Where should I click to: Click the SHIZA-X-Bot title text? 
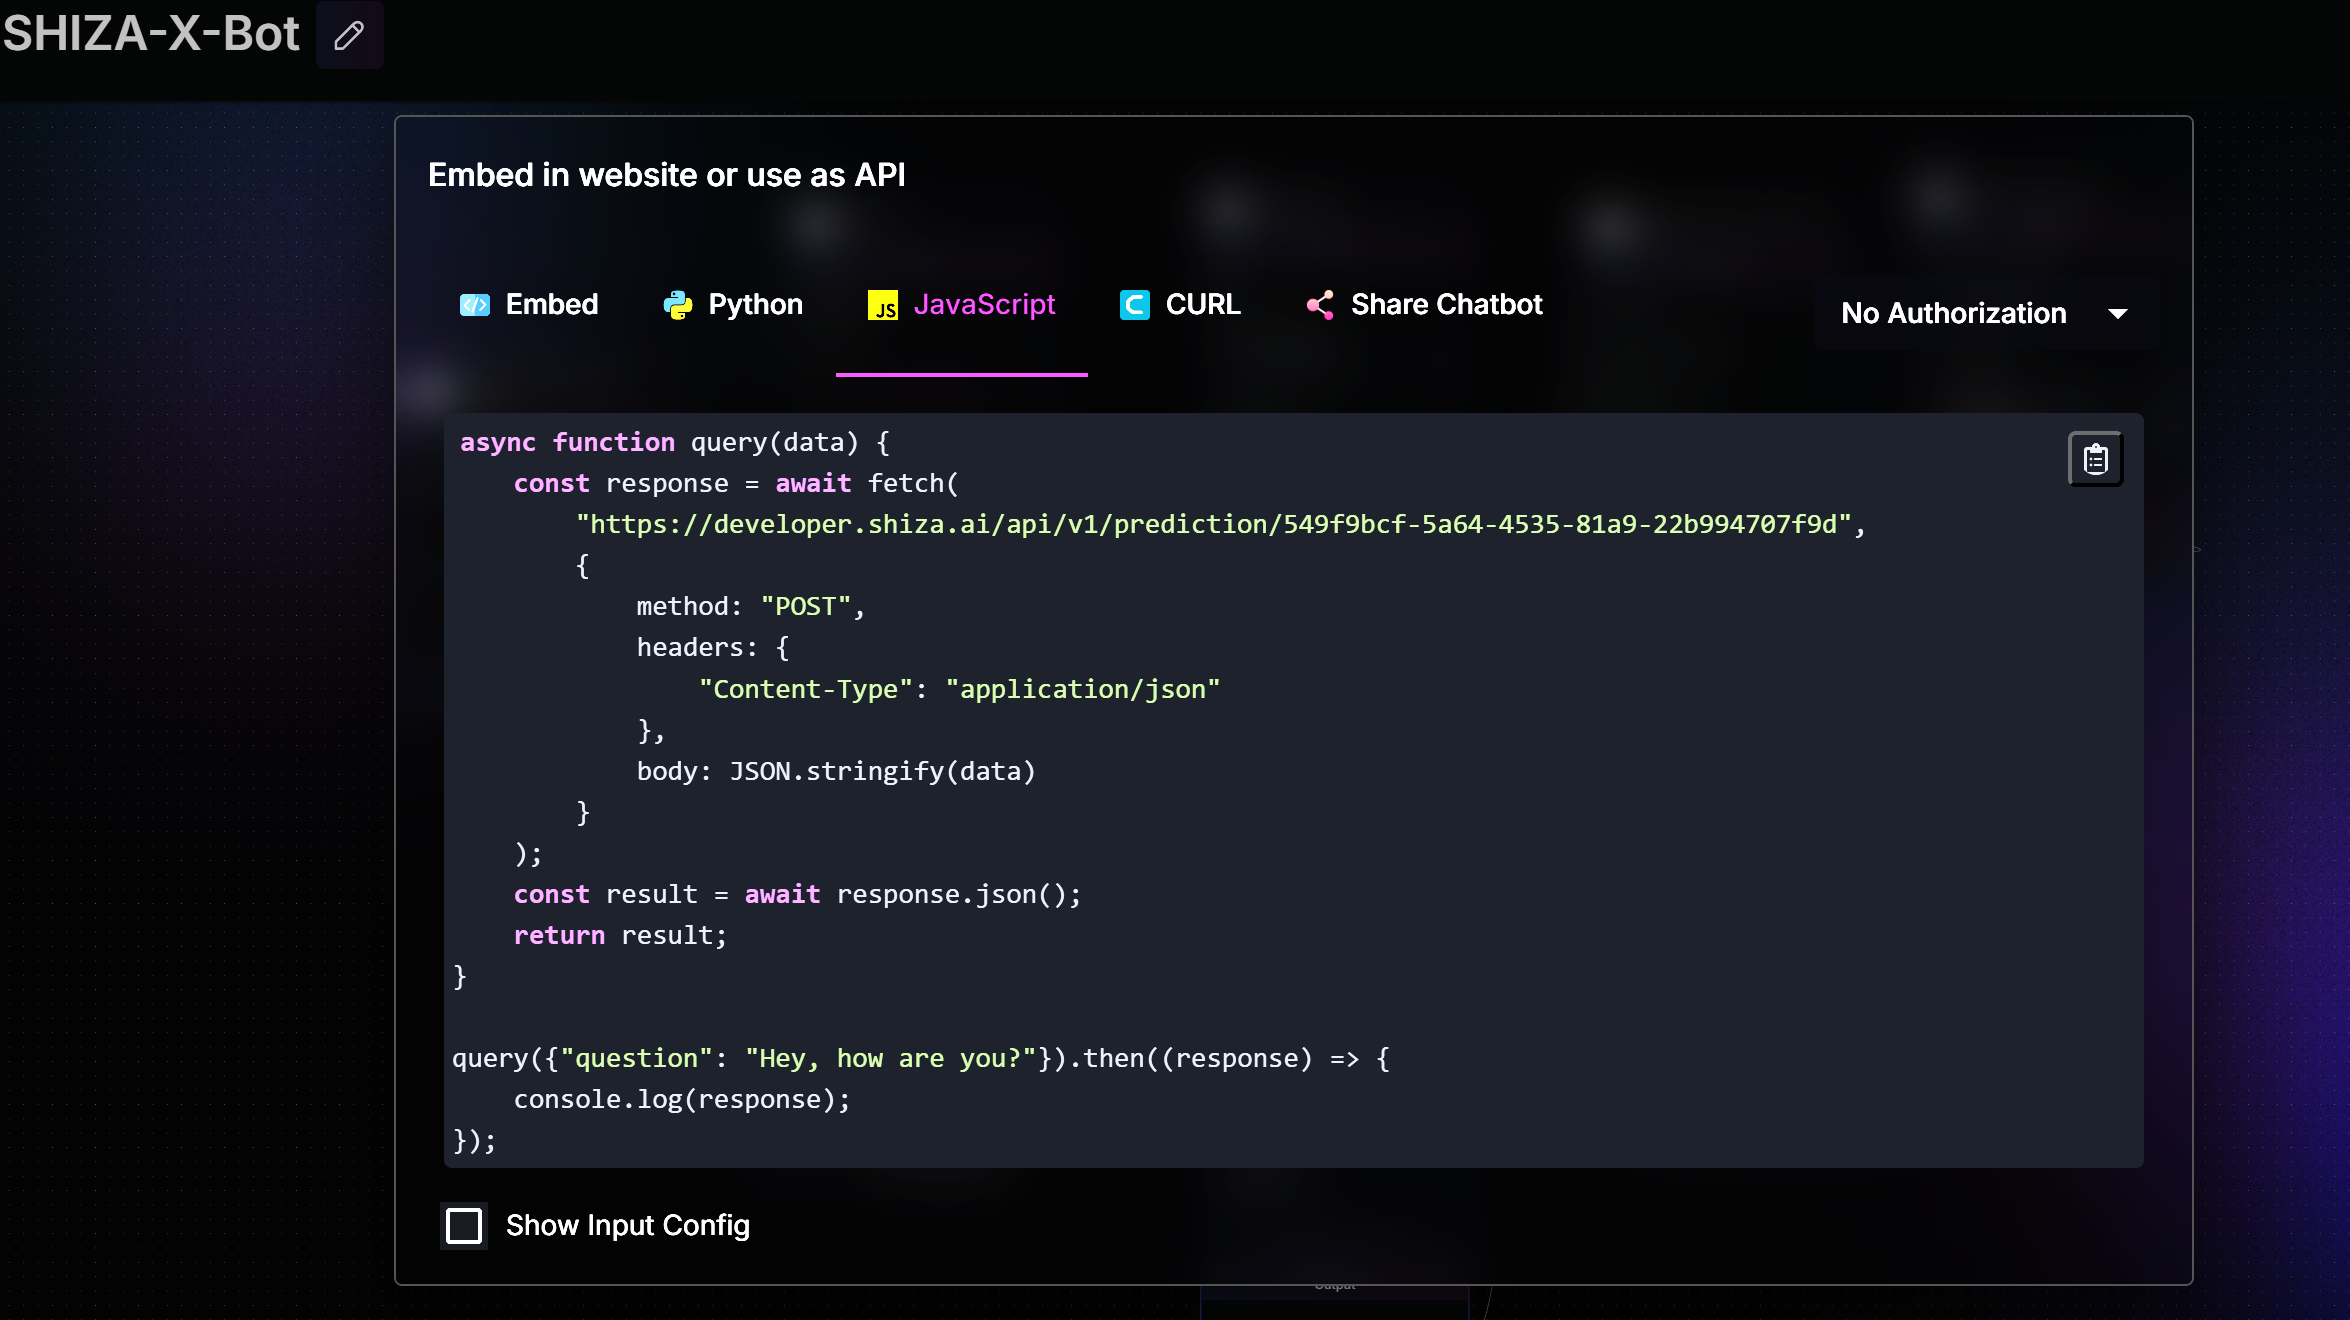(x=151, y=34)
